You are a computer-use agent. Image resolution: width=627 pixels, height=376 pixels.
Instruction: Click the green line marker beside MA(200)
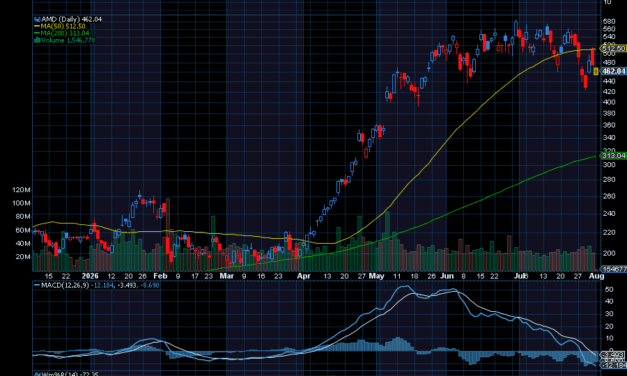(37, 33)
